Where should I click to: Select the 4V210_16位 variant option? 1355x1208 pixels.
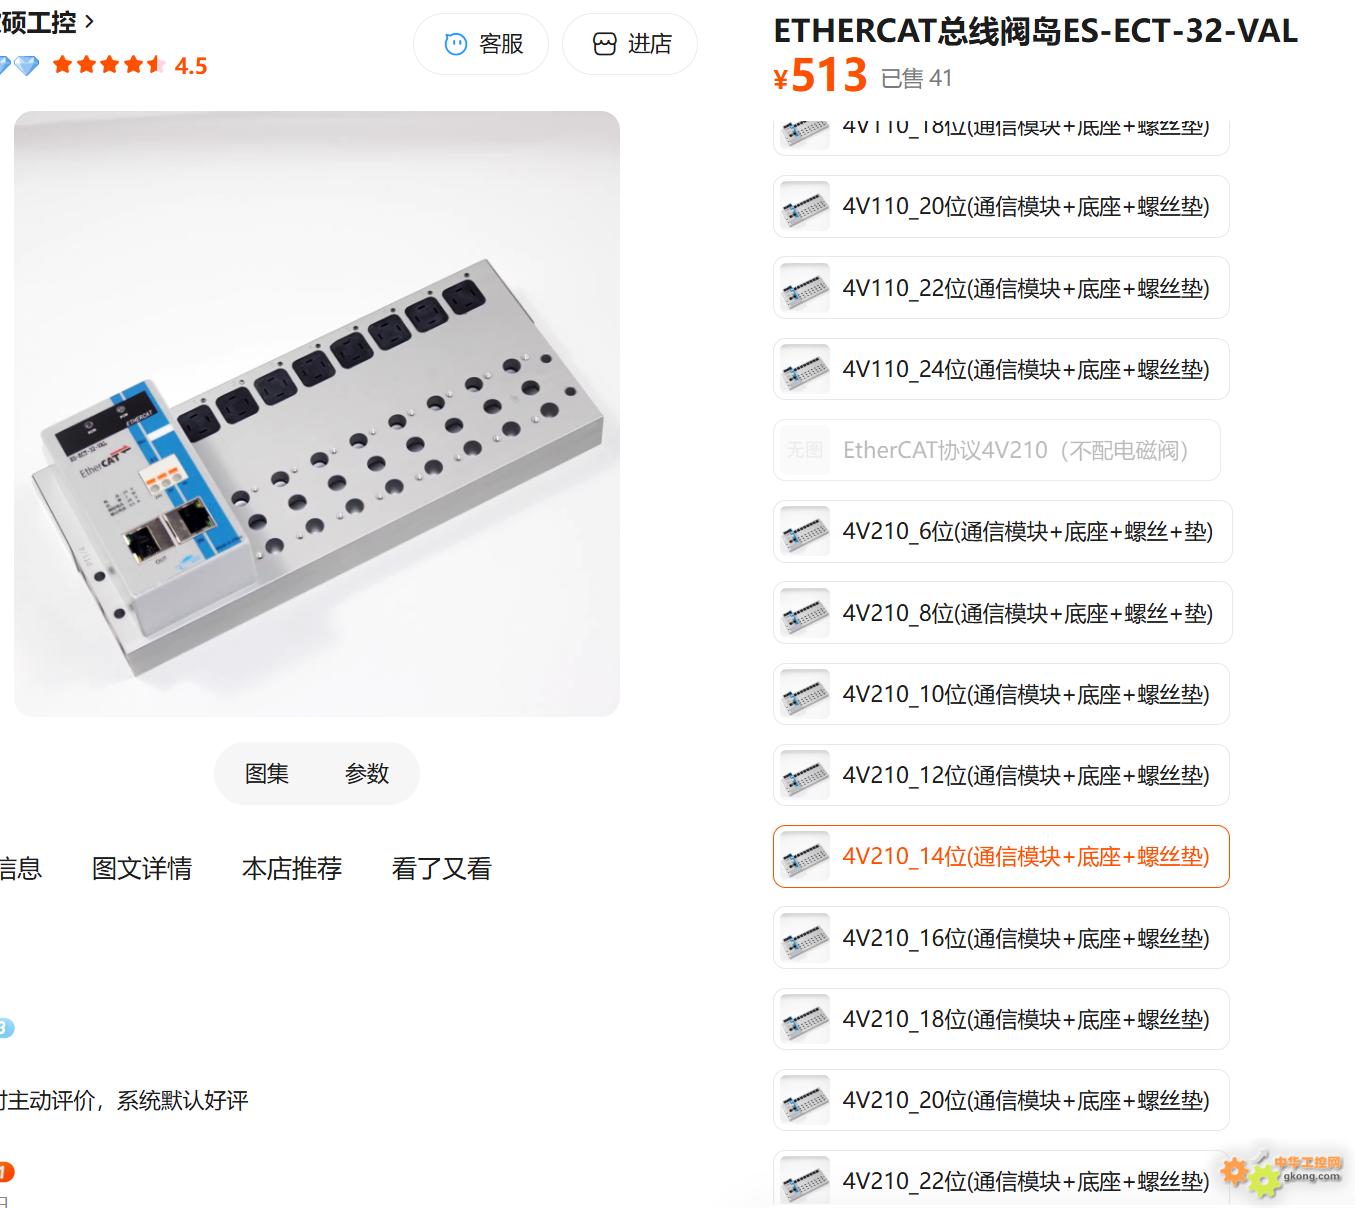[x=1001, y=938]
